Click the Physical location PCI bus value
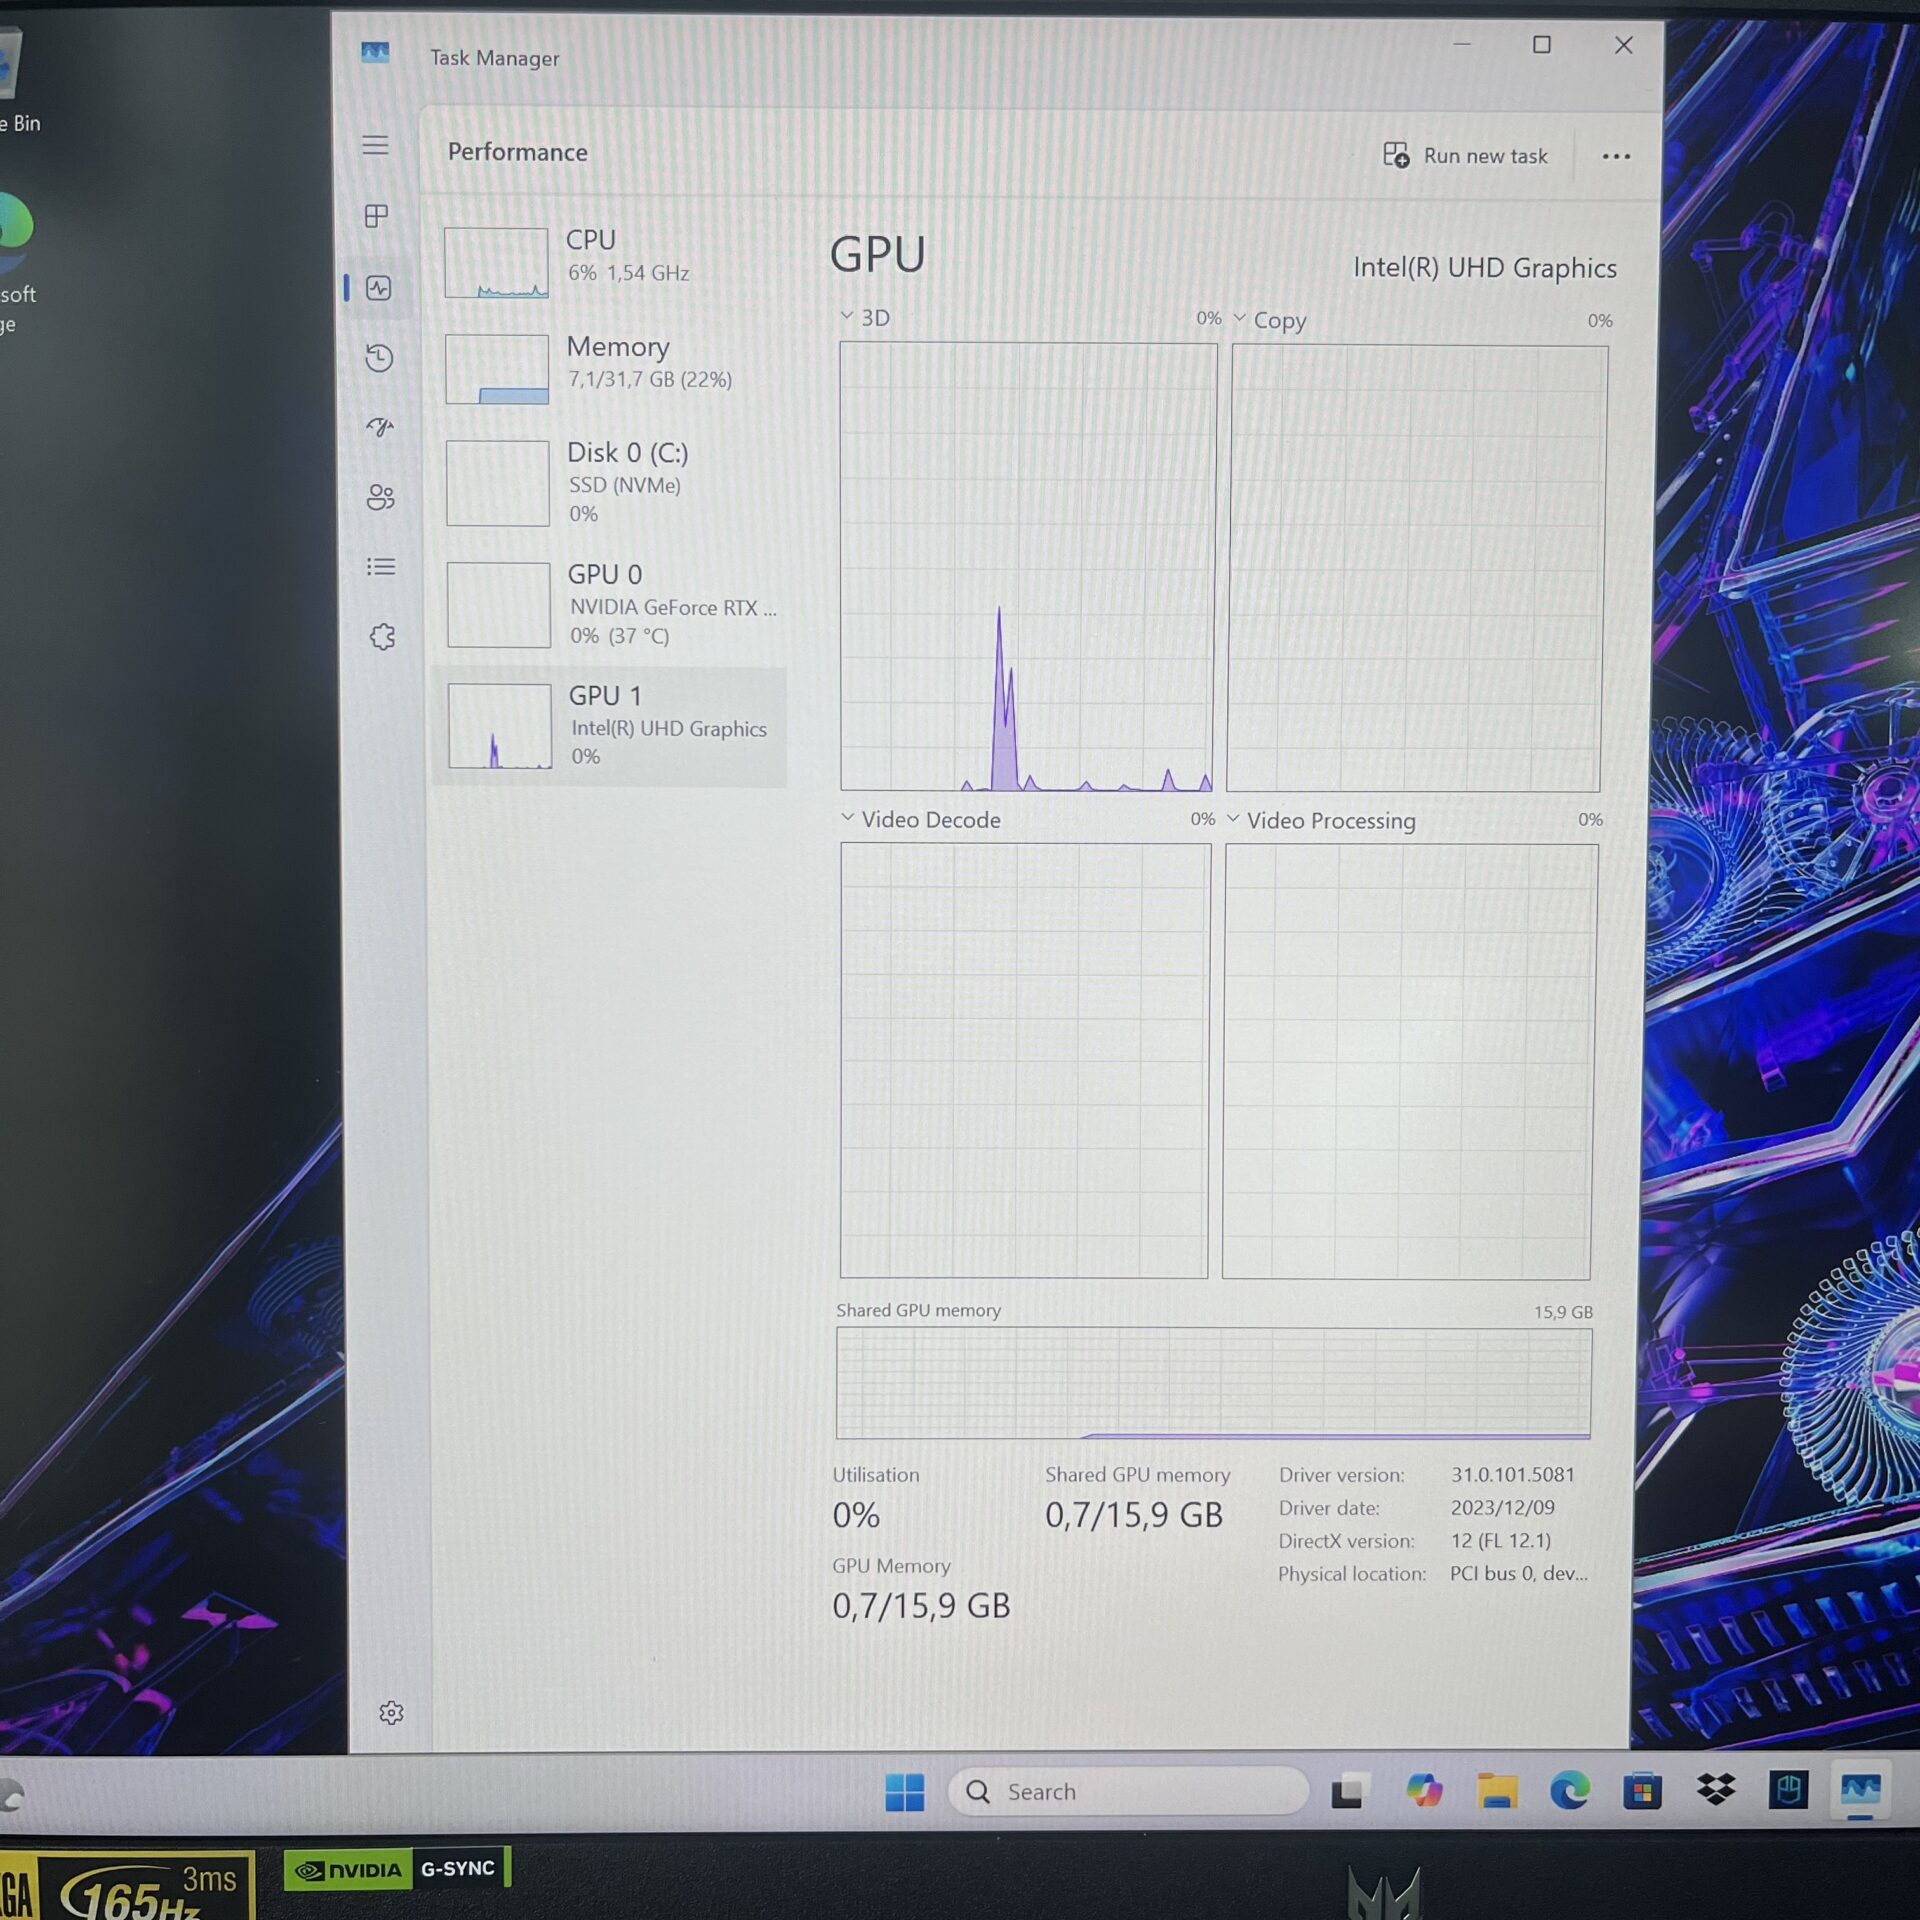Image resolution: width=1920 pixels, height=1920 pixels. pyautogui.click(x=1519, y=1573)
